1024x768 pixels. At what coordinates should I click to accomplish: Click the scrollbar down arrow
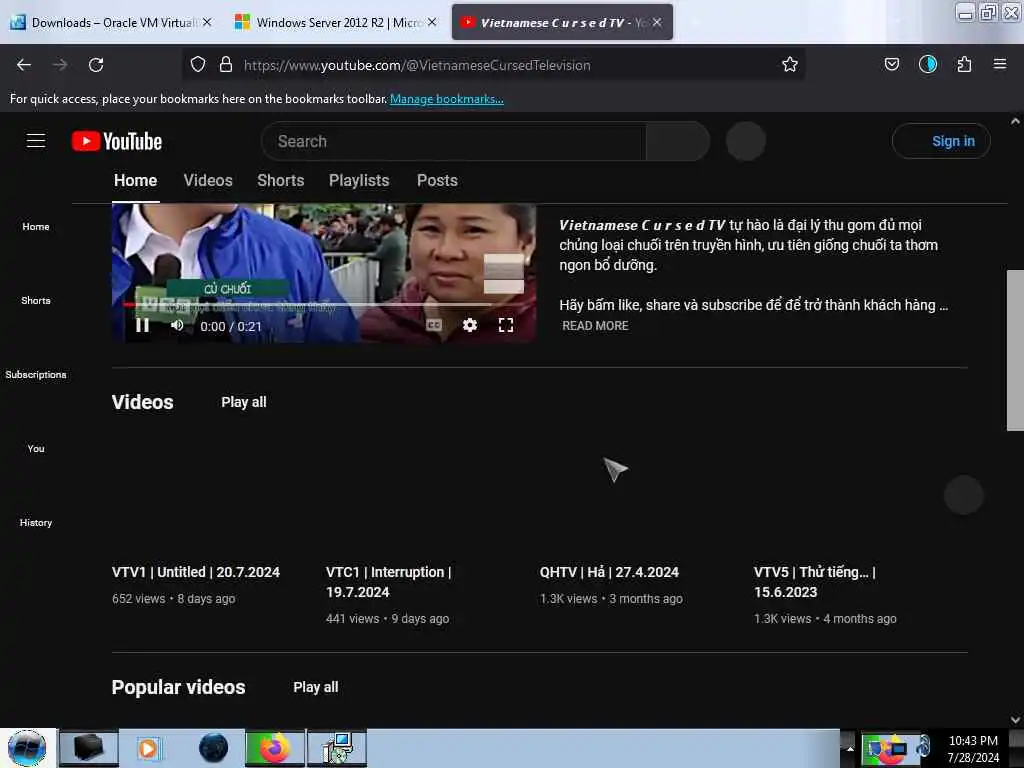point(1015,720)
